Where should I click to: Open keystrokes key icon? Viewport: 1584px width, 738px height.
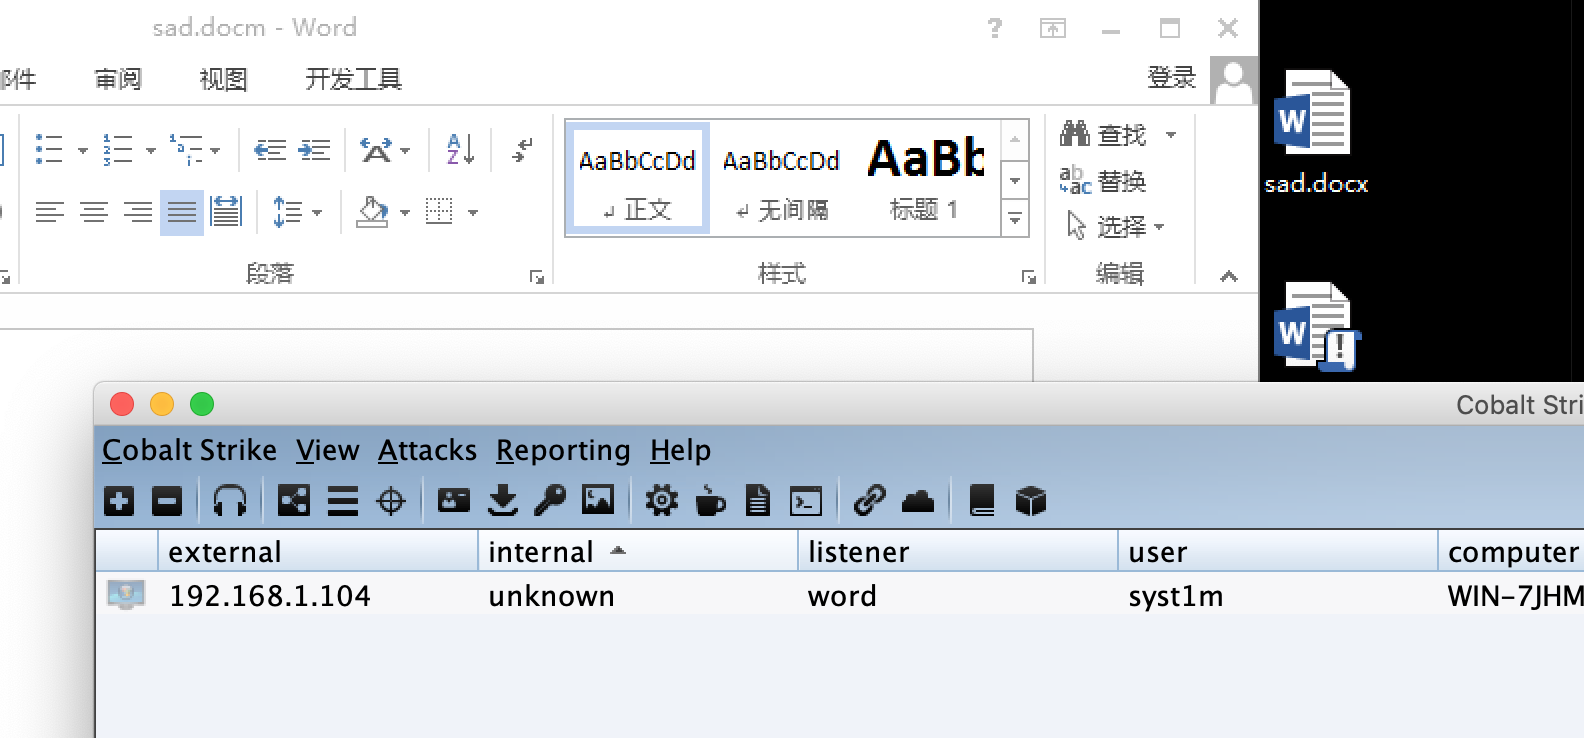click(x=550, y=500)
